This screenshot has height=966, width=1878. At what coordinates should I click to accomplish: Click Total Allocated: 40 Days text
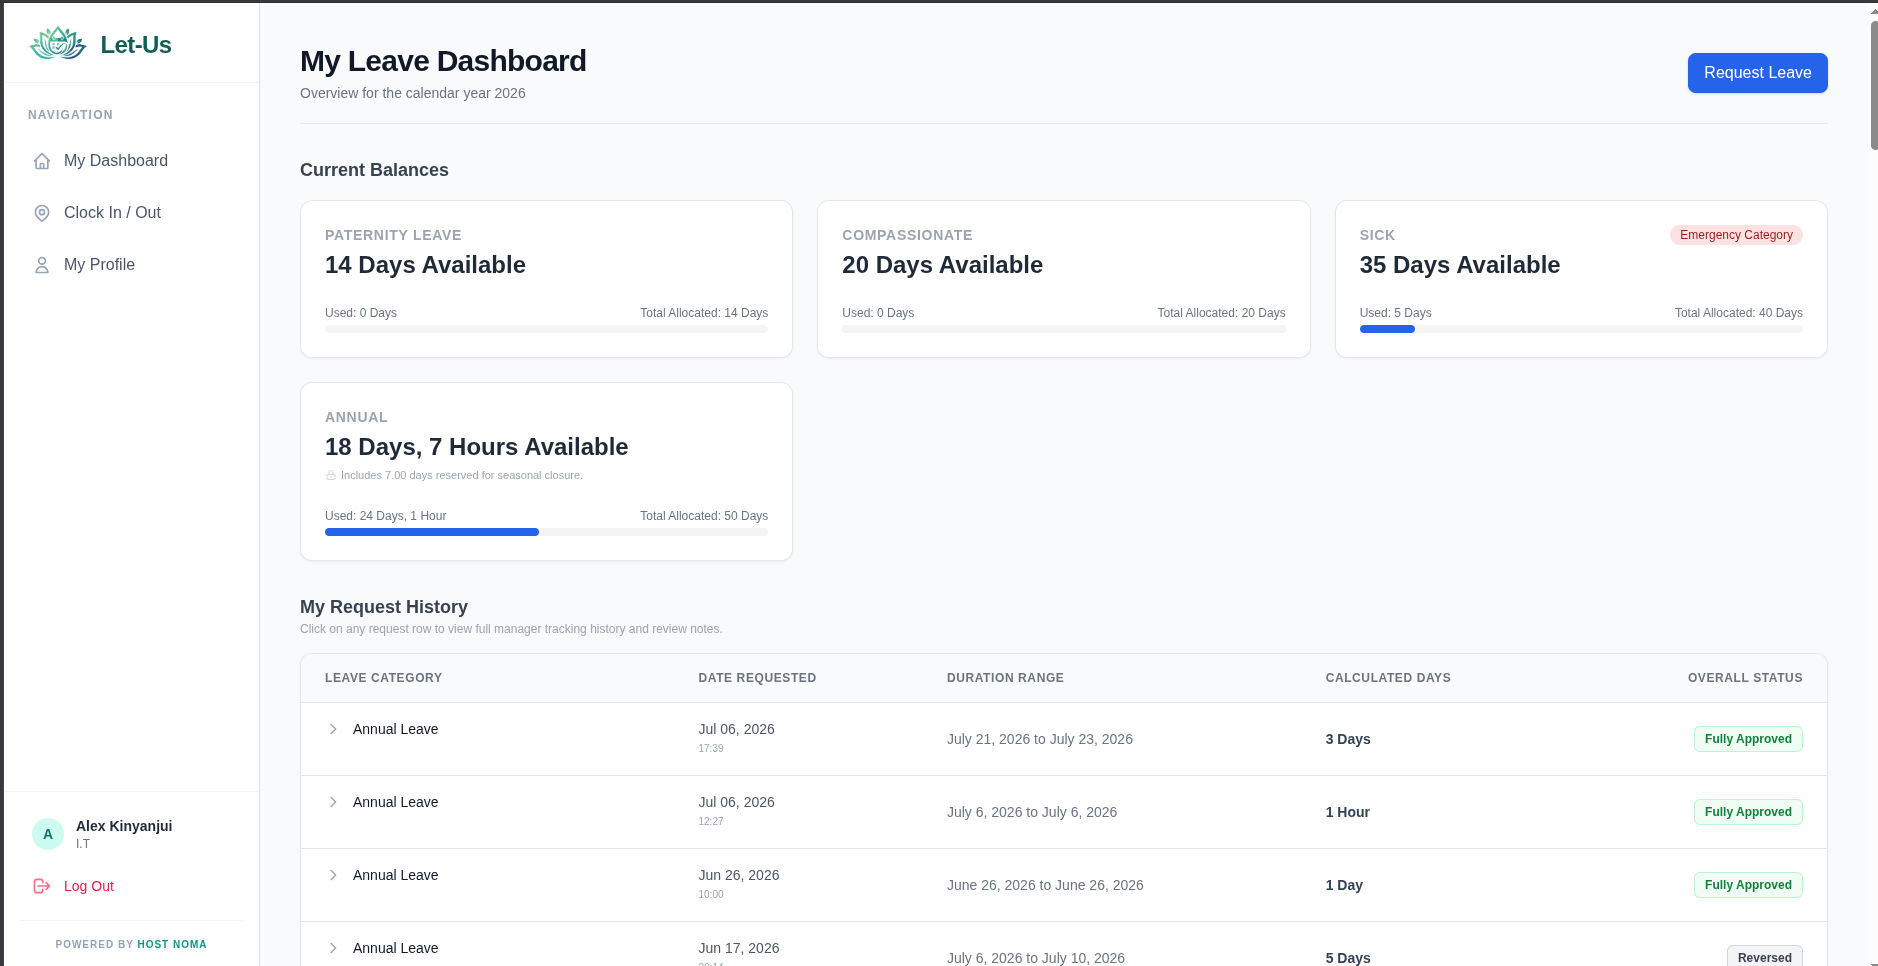pos(1738,313)
